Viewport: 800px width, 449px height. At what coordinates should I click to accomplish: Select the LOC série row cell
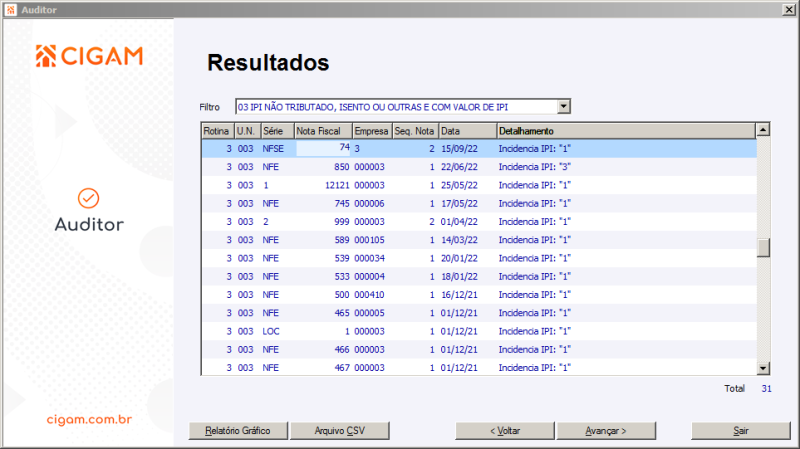coord(271,331)
